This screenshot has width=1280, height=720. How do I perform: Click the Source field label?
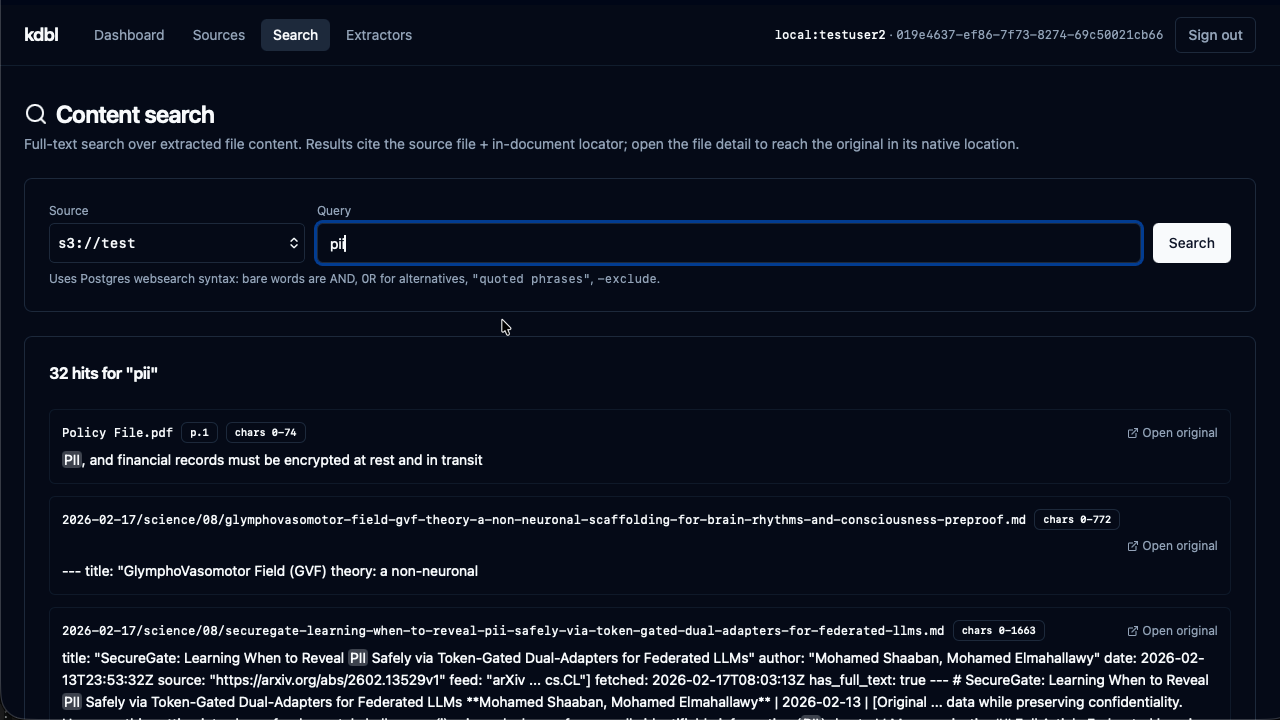tap(69, 211)
